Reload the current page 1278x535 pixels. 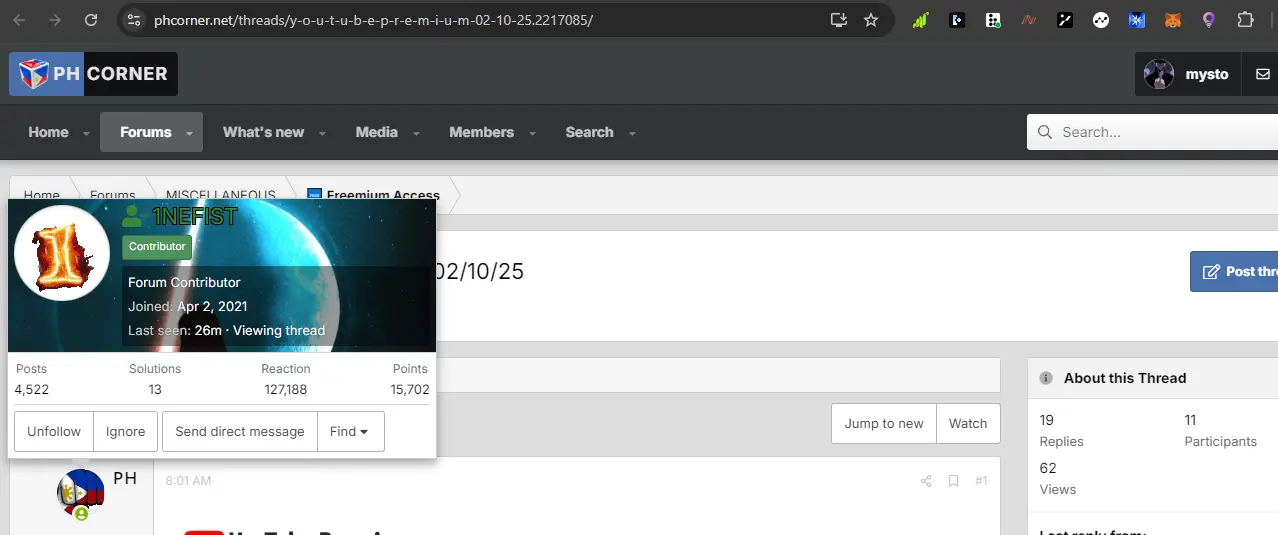pyautogui.click(x=91, y=20)
